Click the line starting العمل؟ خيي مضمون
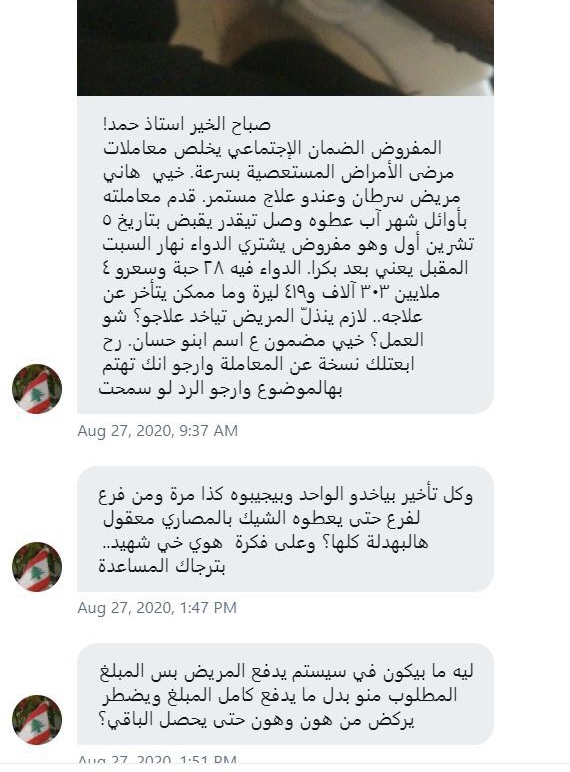The width and height of the screenshot is (570, 772). pyautogui.click(x=263, y=341)
